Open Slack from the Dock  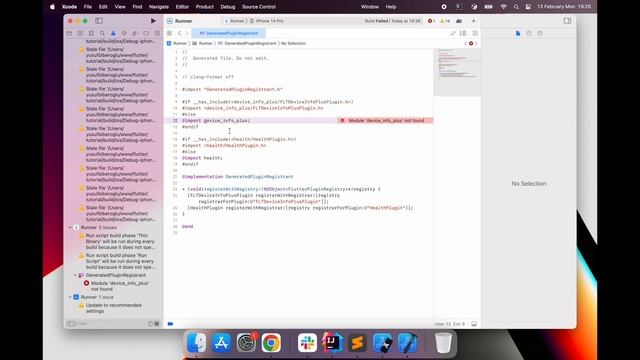(x=307, y=342)
